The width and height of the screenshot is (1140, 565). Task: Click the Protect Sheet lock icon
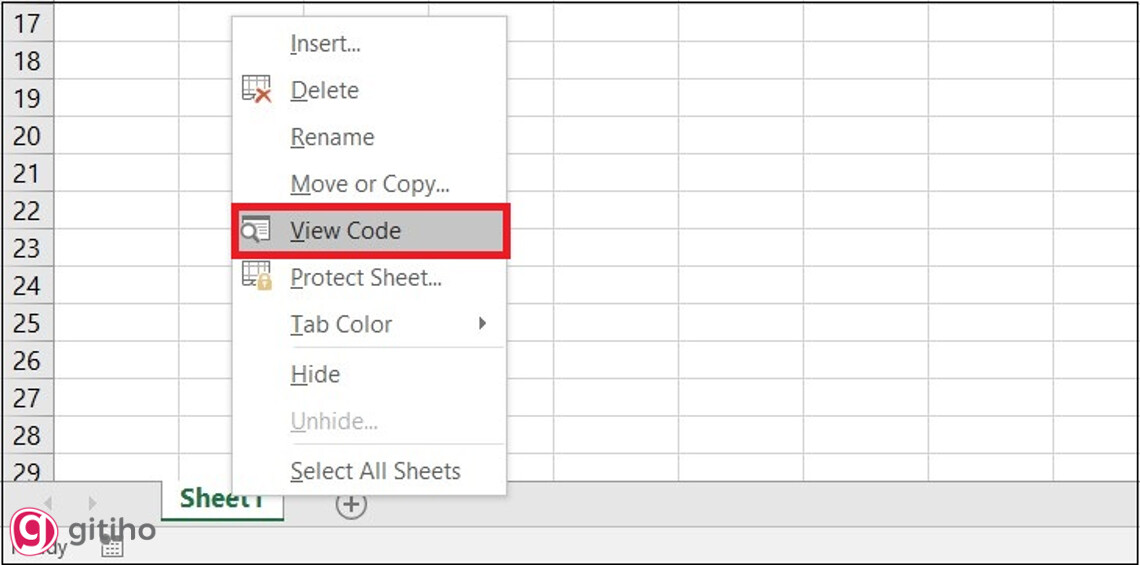click(x=257, y=277)
